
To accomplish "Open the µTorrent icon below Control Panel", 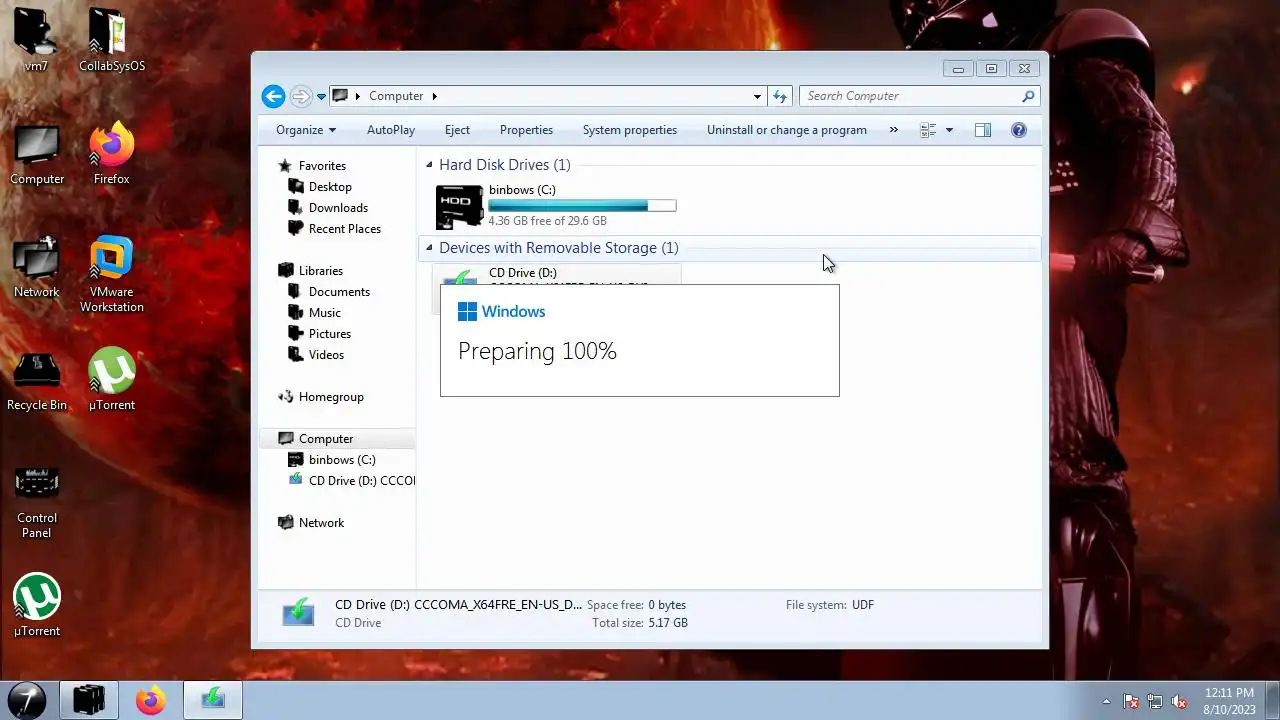I will 37,605.
